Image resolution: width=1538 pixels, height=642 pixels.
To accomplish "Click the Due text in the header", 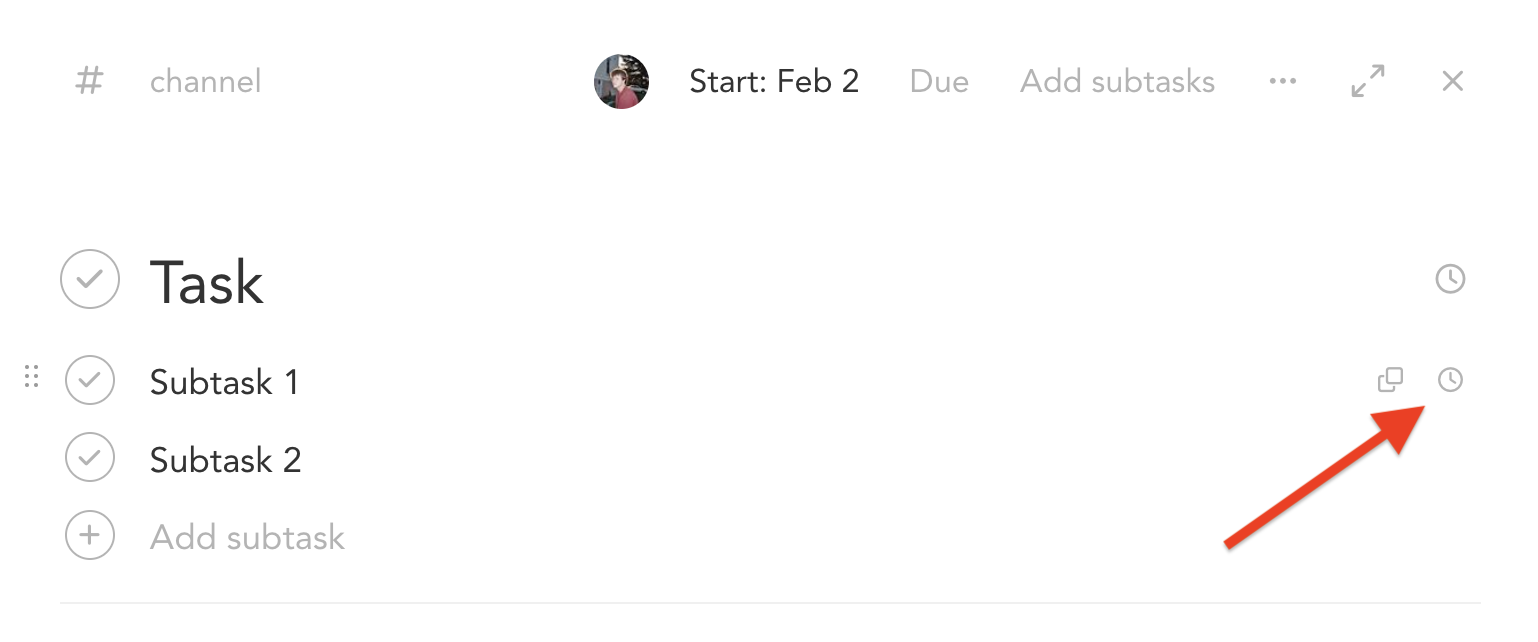I will click(938, 81).
